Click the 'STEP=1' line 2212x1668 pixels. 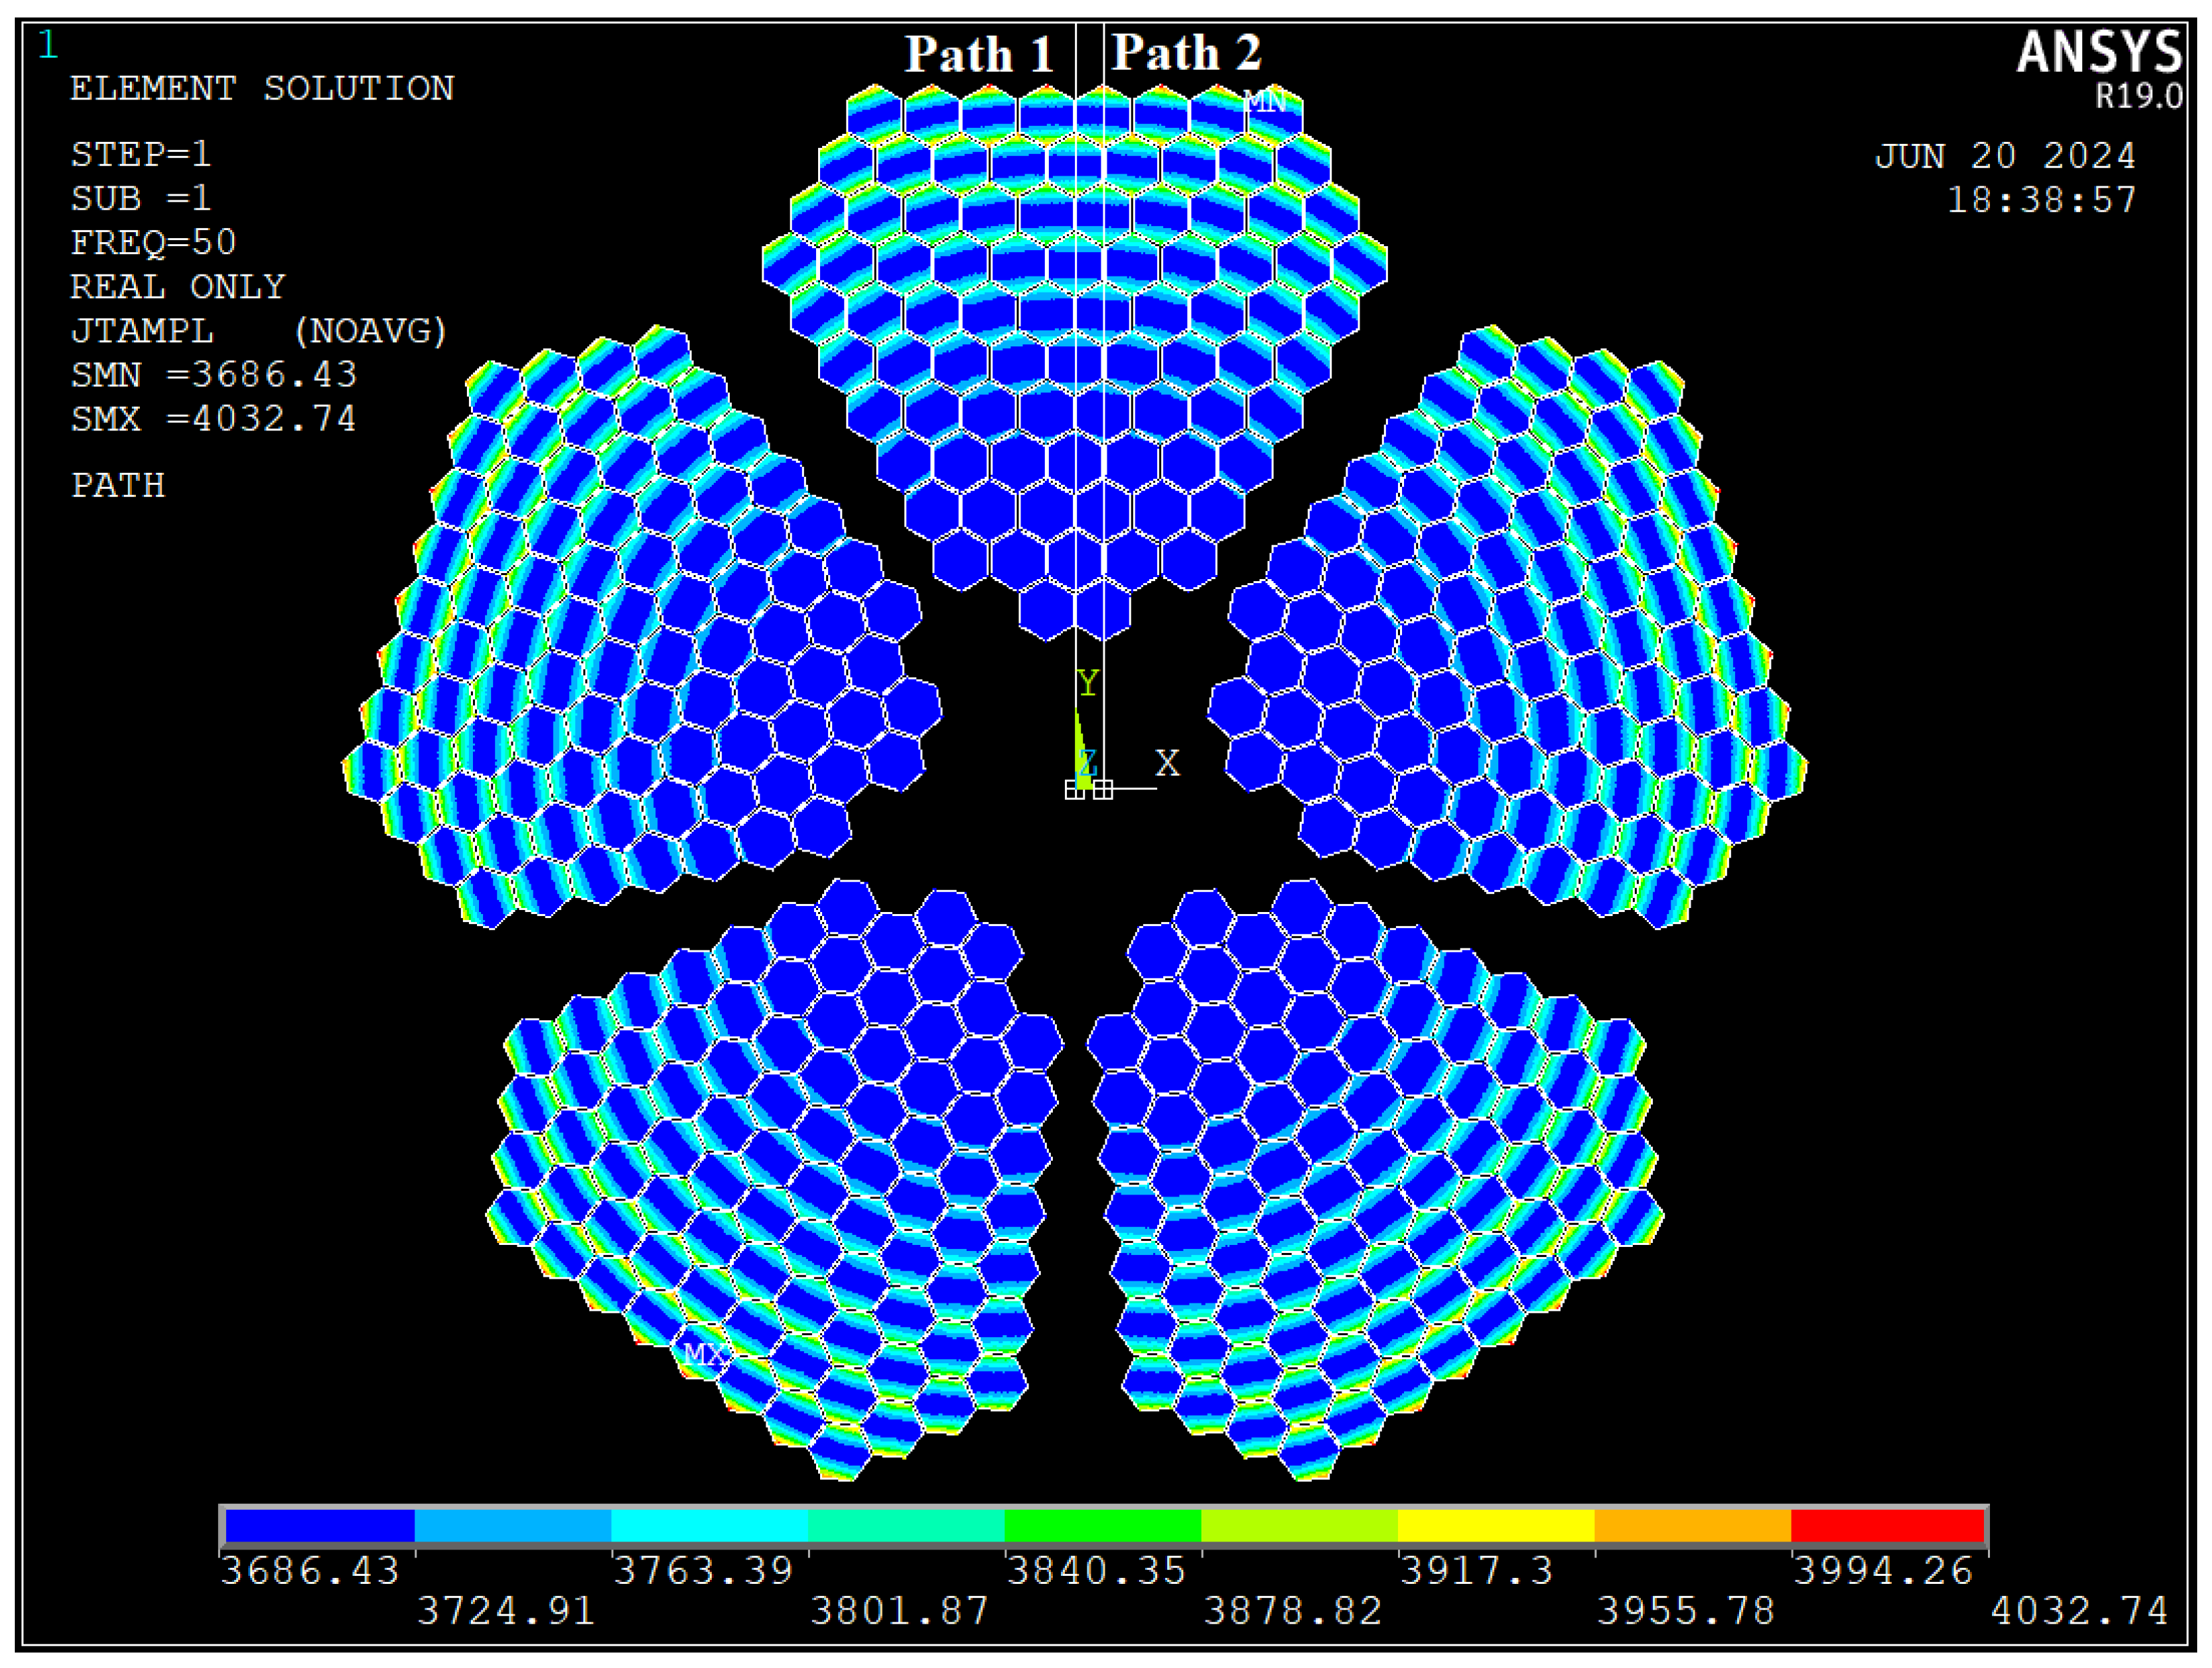(x=141, y=155)
